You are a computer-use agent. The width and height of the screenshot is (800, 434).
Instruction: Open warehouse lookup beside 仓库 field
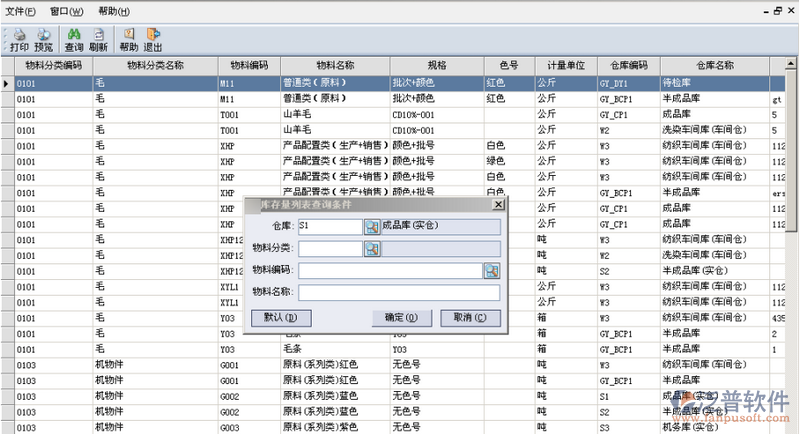point(372,226)
